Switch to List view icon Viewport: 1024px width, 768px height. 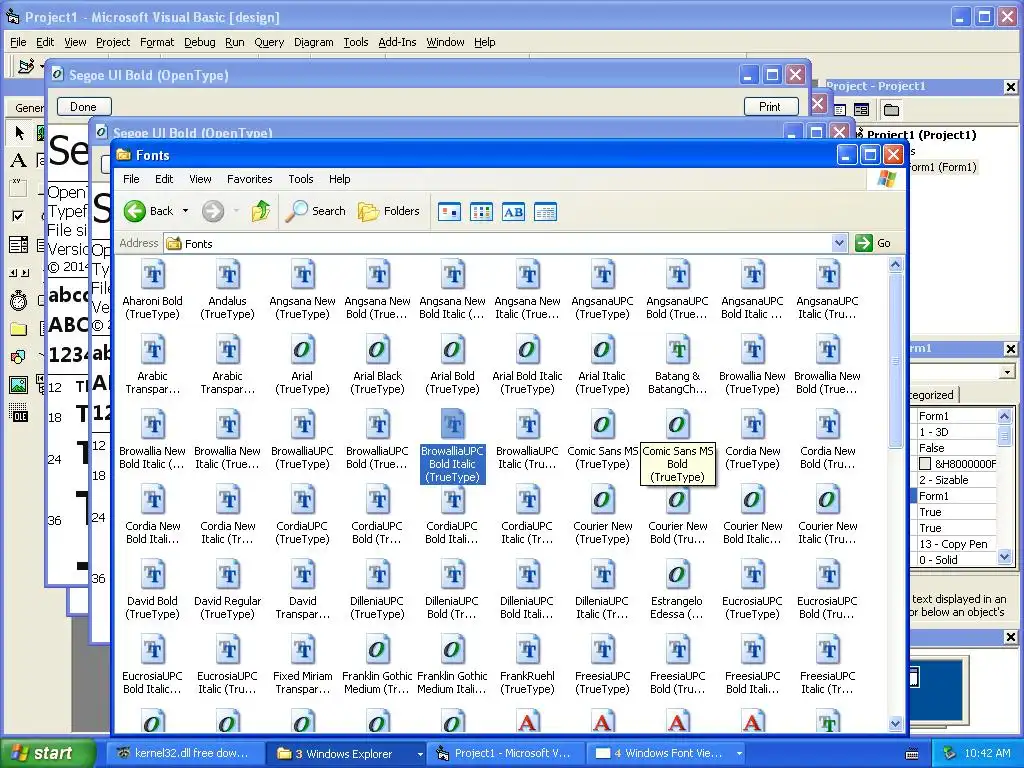481,212
